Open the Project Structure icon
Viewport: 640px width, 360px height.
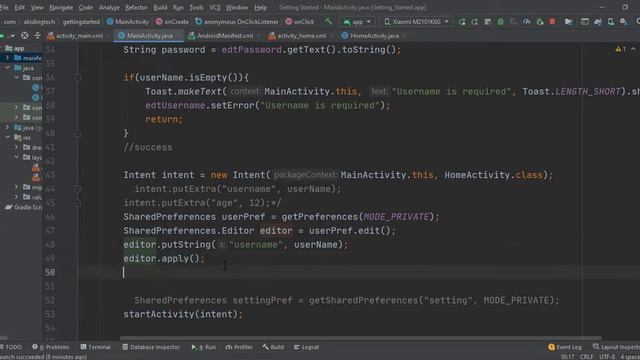(568, 22)
